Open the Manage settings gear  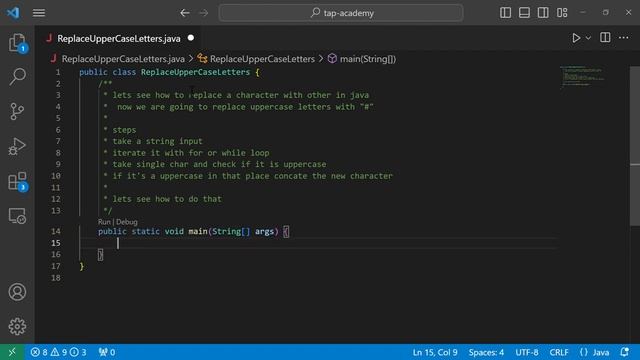[x=17, y=326]
